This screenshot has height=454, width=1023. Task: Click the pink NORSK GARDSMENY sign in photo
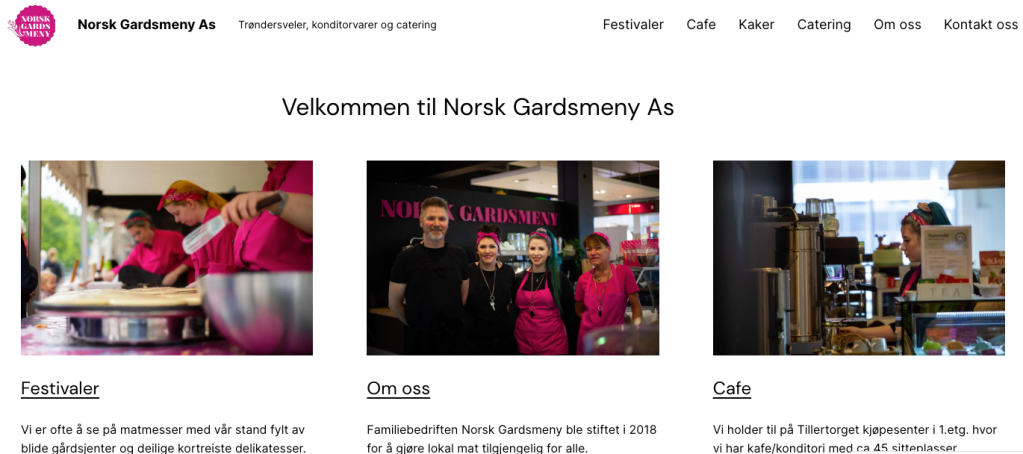(x=469, y=213)
